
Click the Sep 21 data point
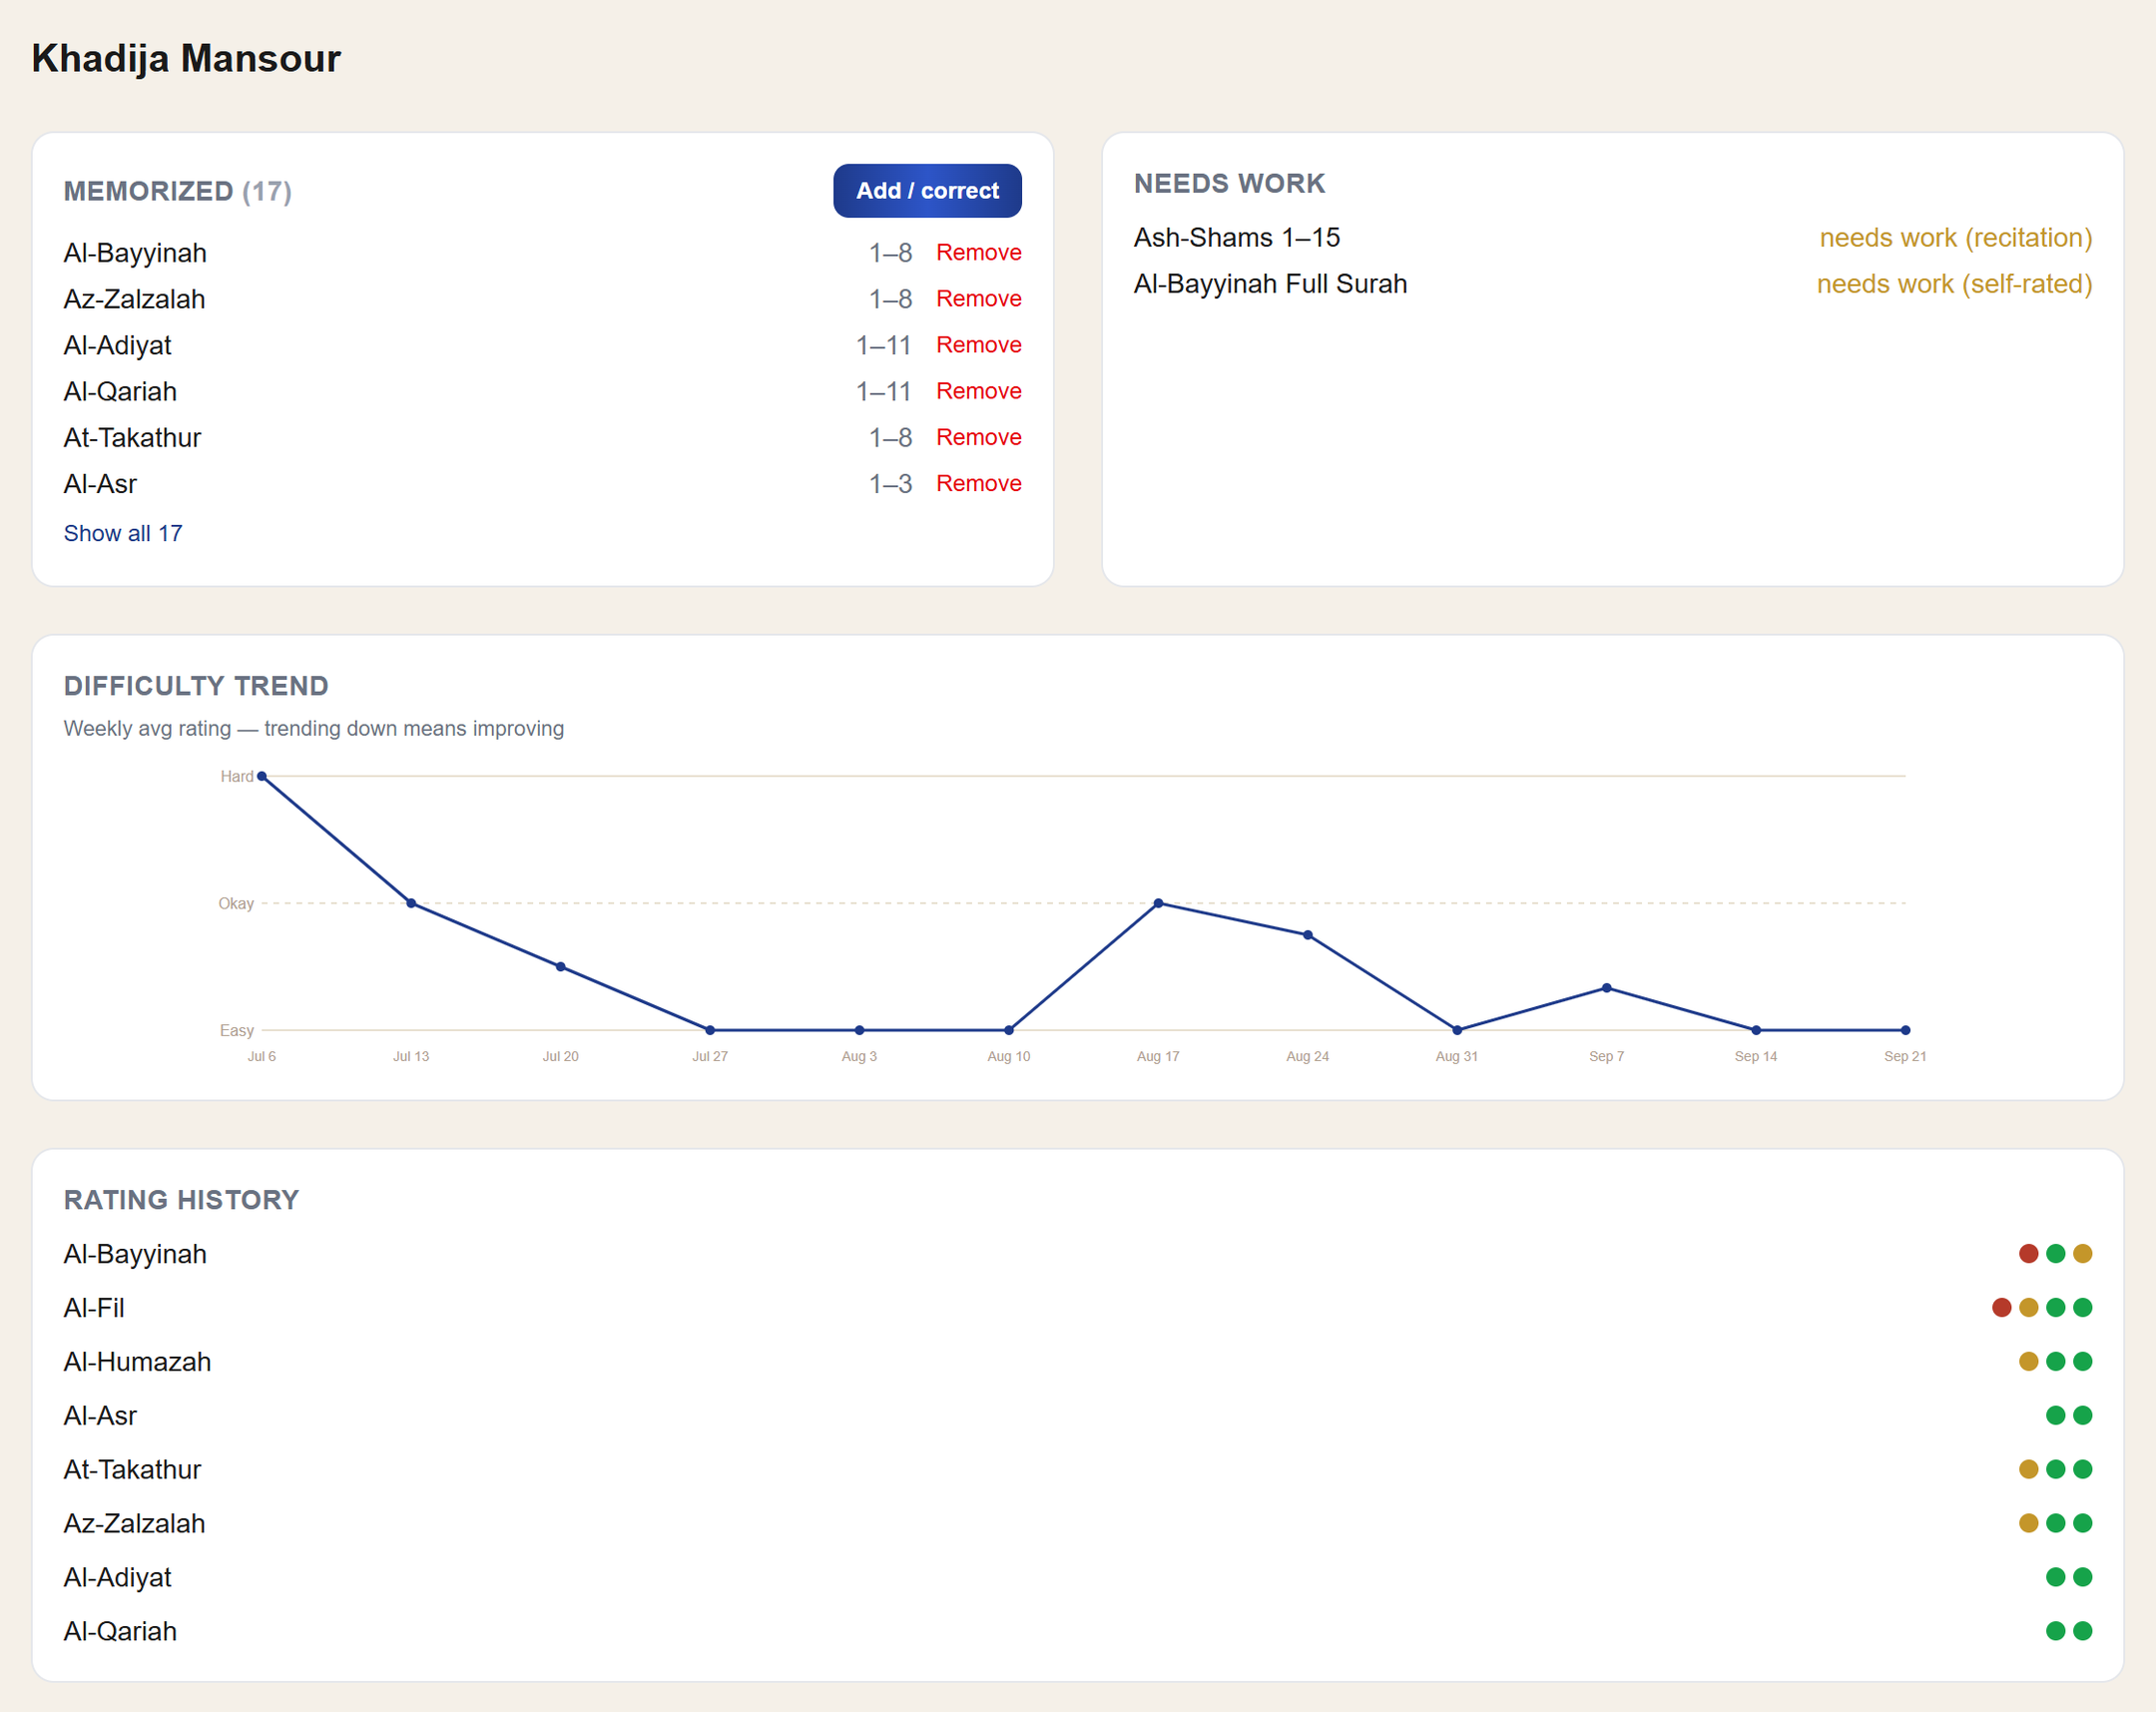click(1906, 1030)
